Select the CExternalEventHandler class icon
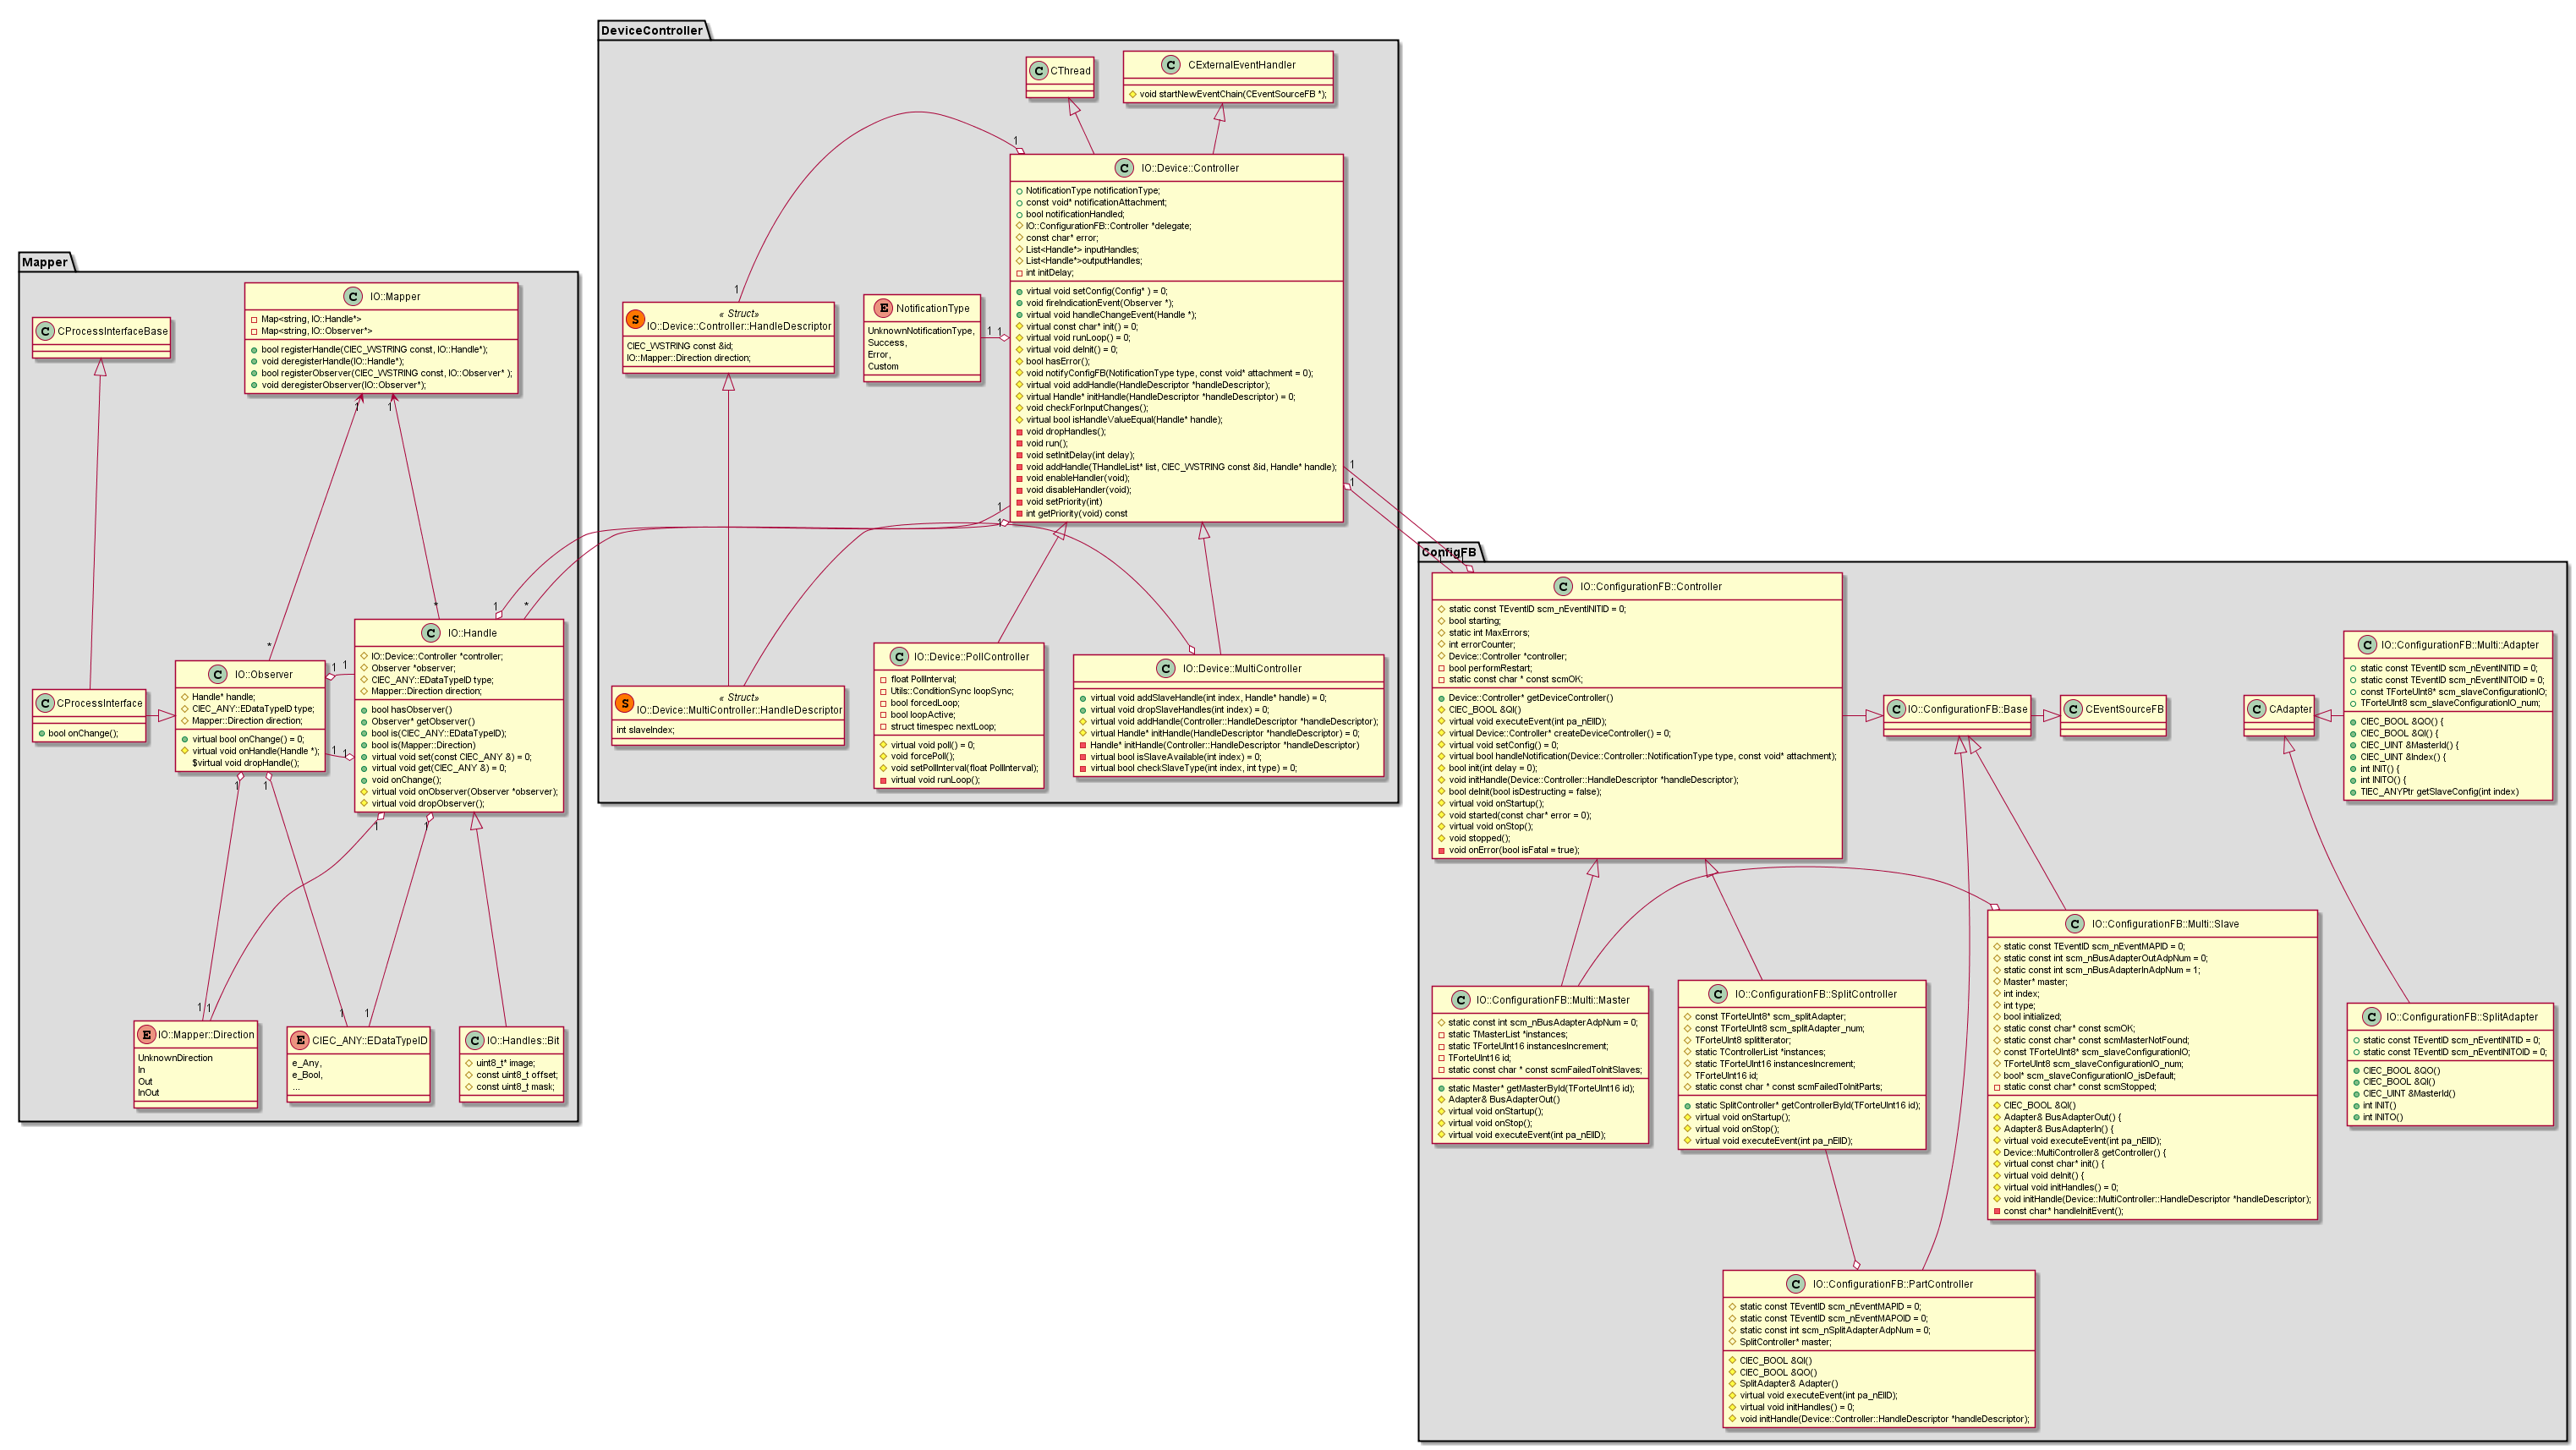Screen dimensions: 2576x1450 1170,64
